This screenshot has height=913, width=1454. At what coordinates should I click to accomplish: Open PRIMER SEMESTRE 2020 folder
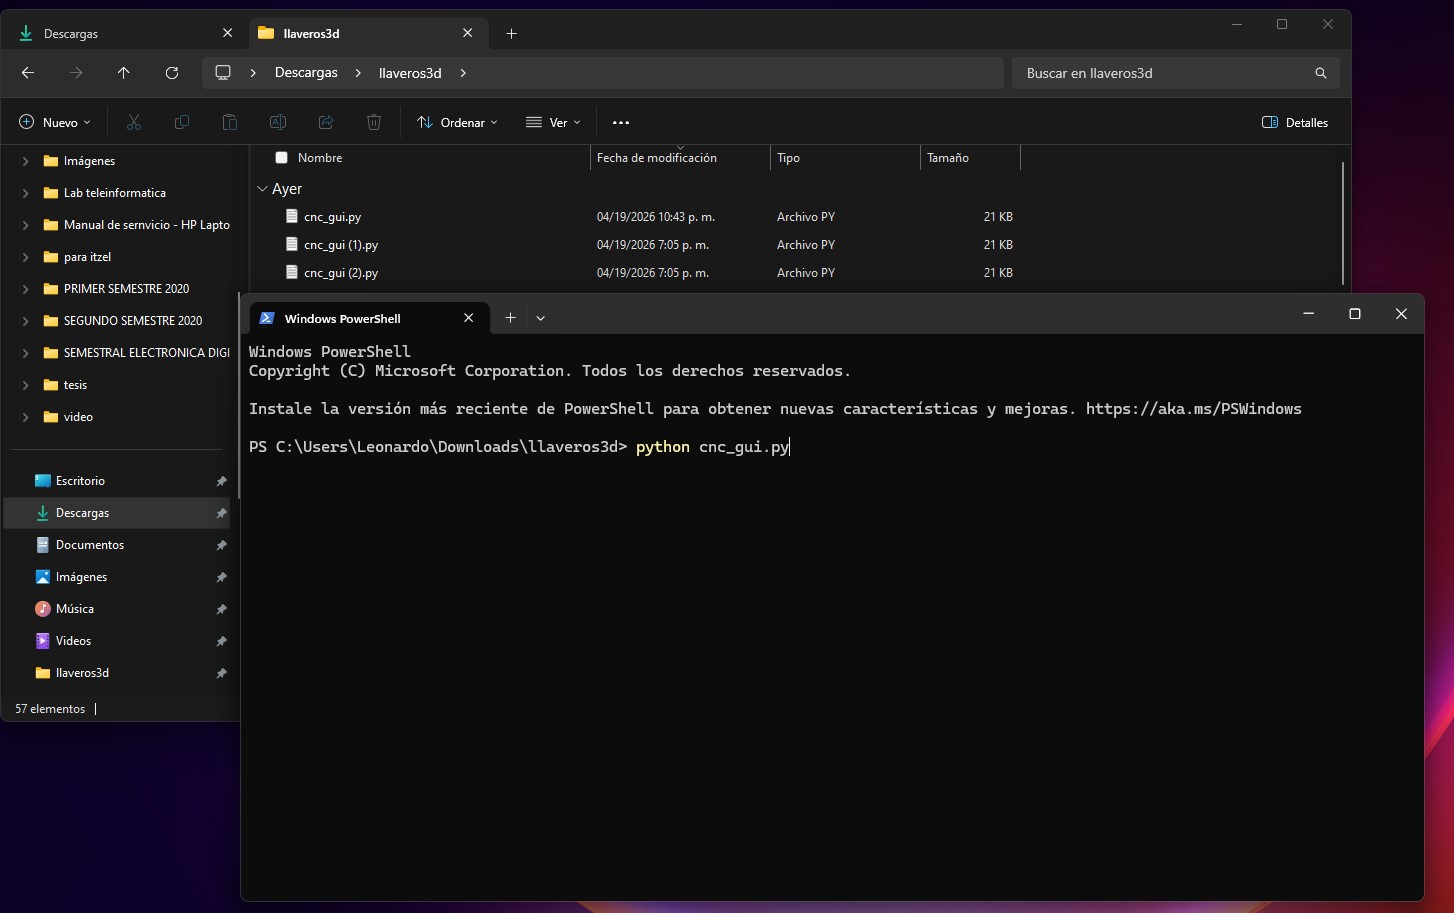pos(126,289)
